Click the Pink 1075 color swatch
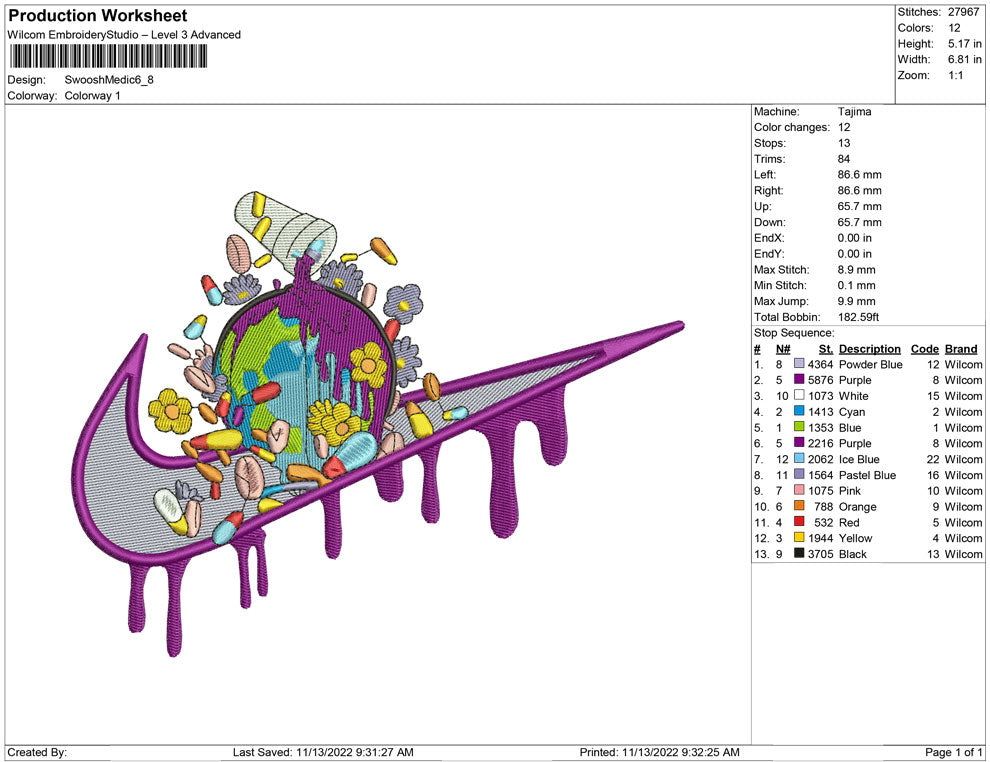 [x=799, y=490]
